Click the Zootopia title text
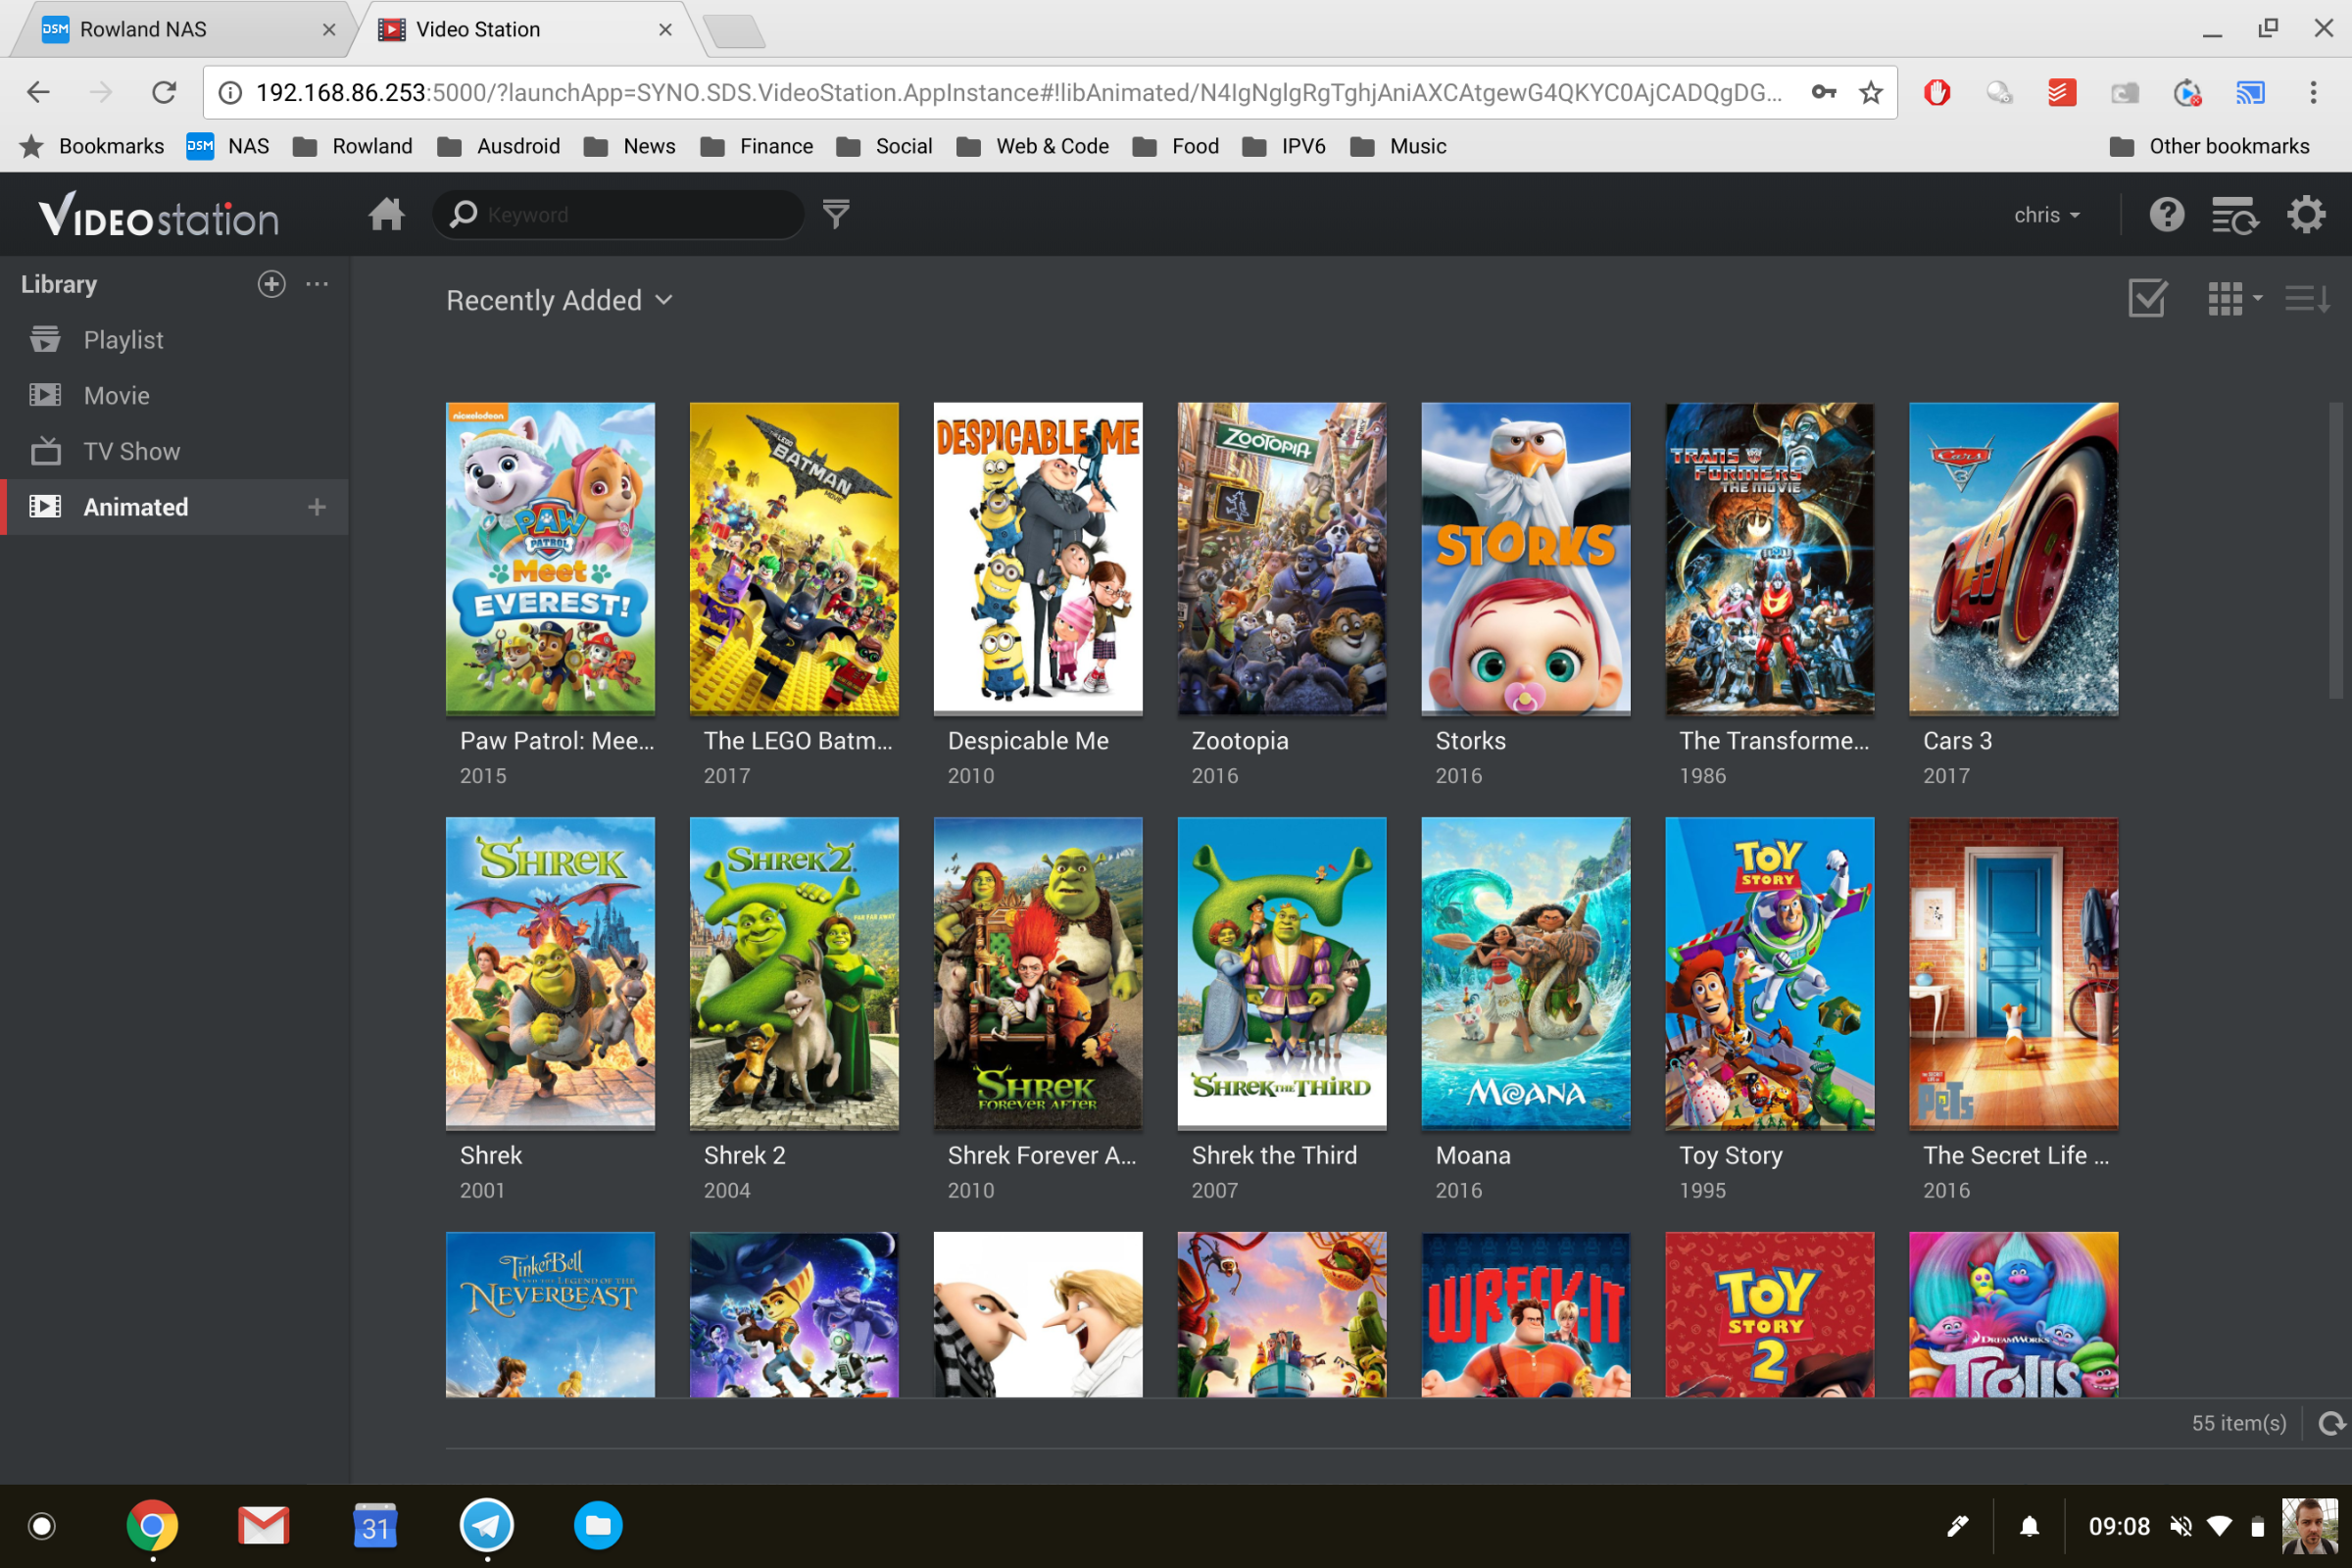This screenshot has height=1568, width=2352. (1240, 741)
